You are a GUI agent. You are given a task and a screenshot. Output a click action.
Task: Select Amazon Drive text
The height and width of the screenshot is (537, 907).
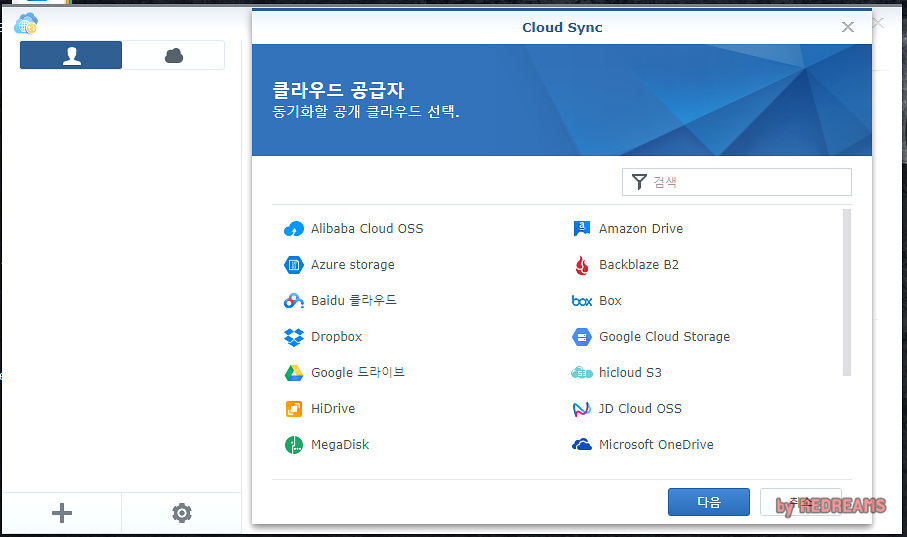pos(641,229)
